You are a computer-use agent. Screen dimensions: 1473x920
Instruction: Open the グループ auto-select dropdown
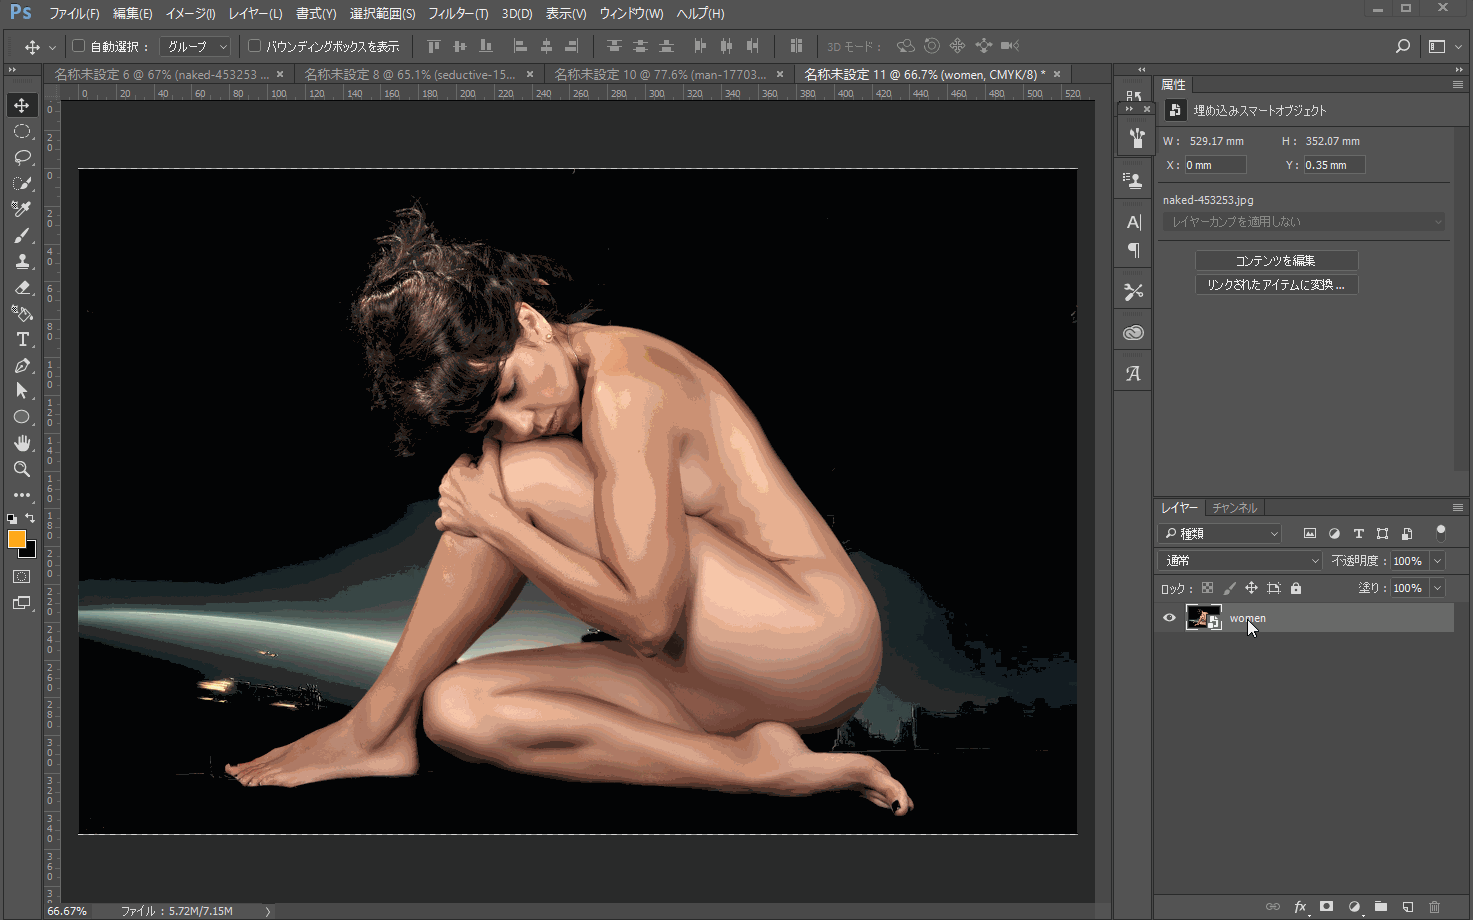coord(194,46)
